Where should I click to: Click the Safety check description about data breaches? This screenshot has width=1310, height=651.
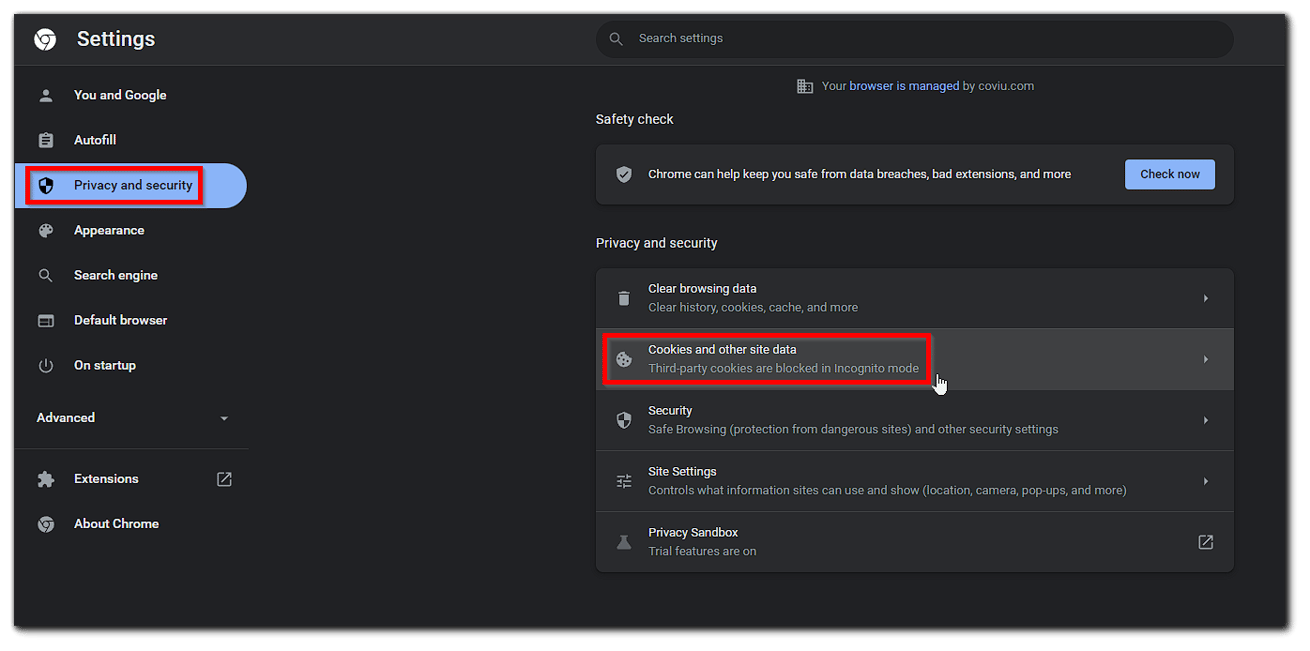(x=859, y=174)
